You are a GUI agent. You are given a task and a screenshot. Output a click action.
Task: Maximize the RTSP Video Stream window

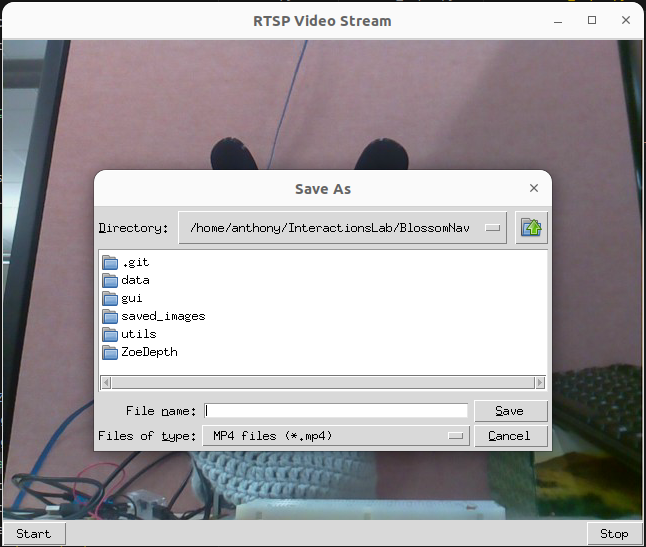pos(592,20)
